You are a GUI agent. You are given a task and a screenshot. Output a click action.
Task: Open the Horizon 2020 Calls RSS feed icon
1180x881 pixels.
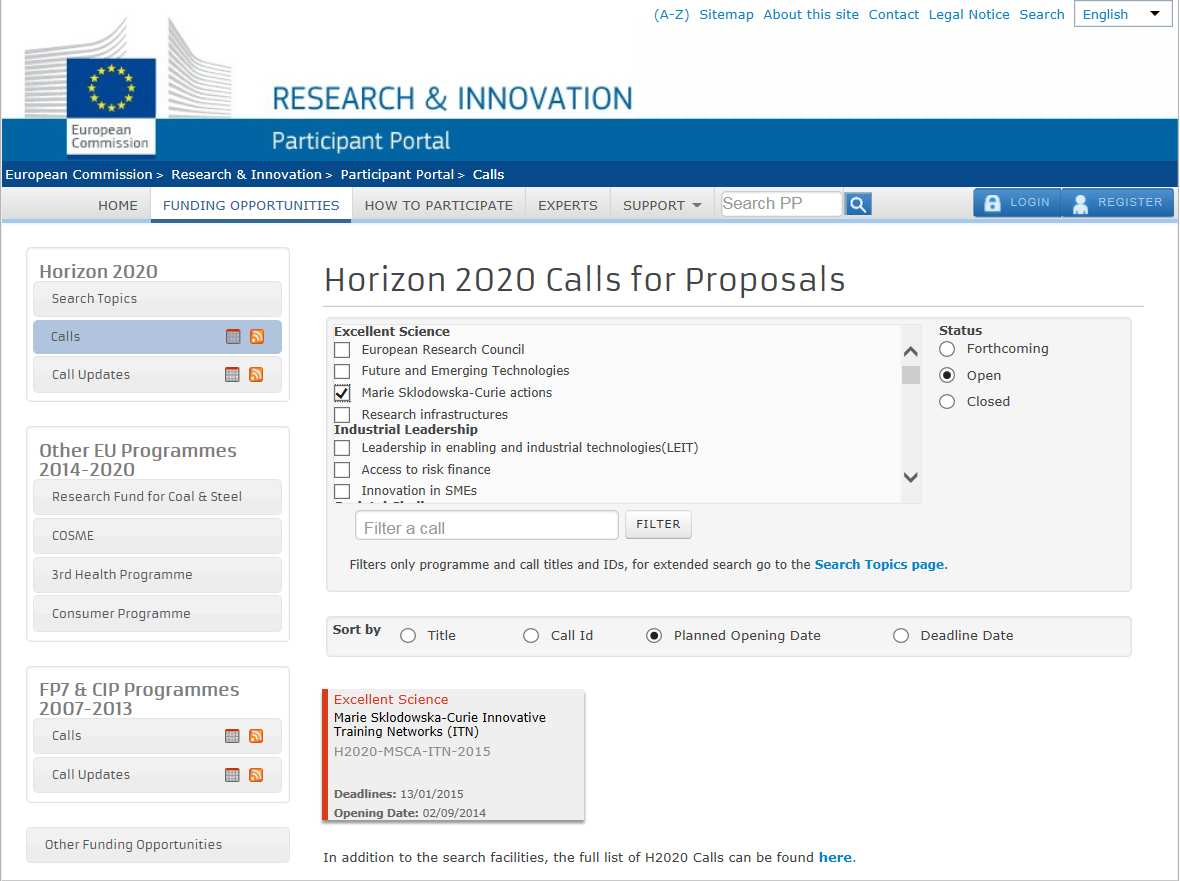(x=257, y=336)
